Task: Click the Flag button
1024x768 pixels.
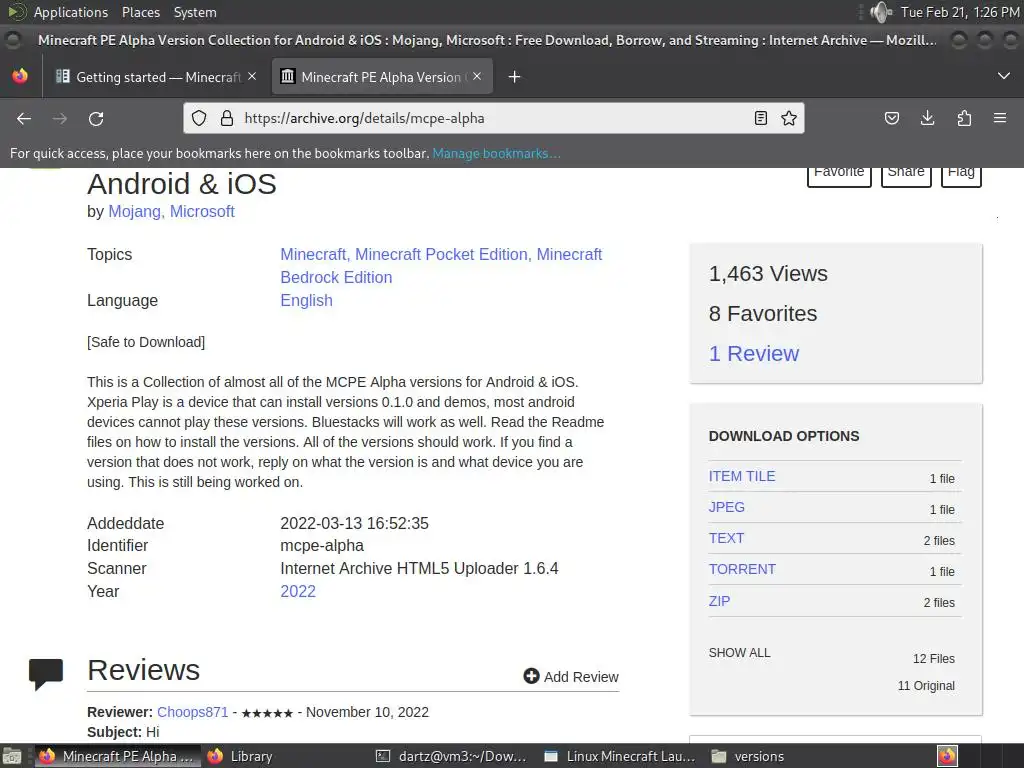Action: click(x=961, y=174)
